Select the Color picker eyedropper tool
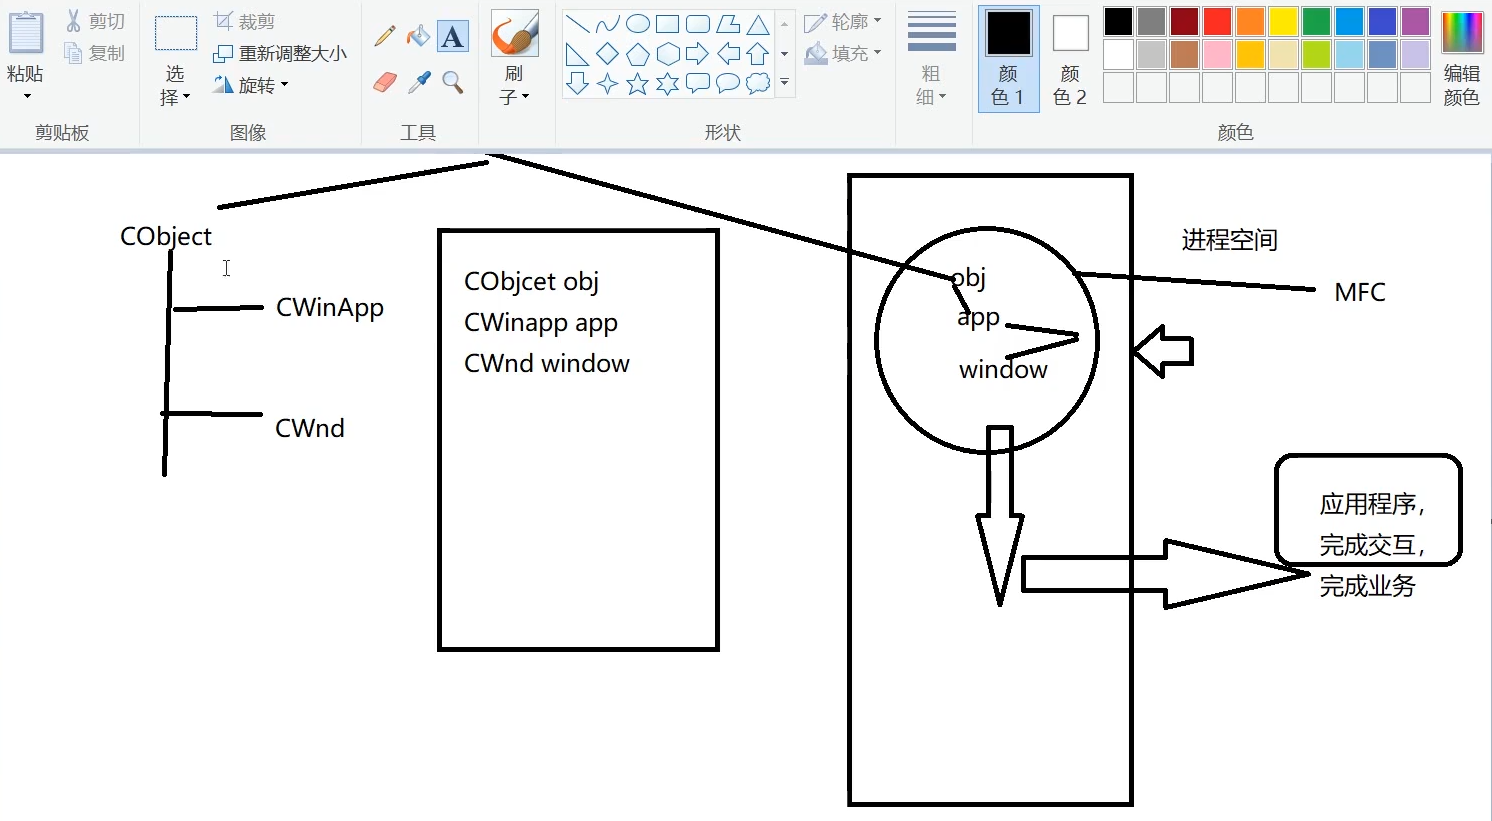Screen dimensions: 1492x821 pos(419,82)
